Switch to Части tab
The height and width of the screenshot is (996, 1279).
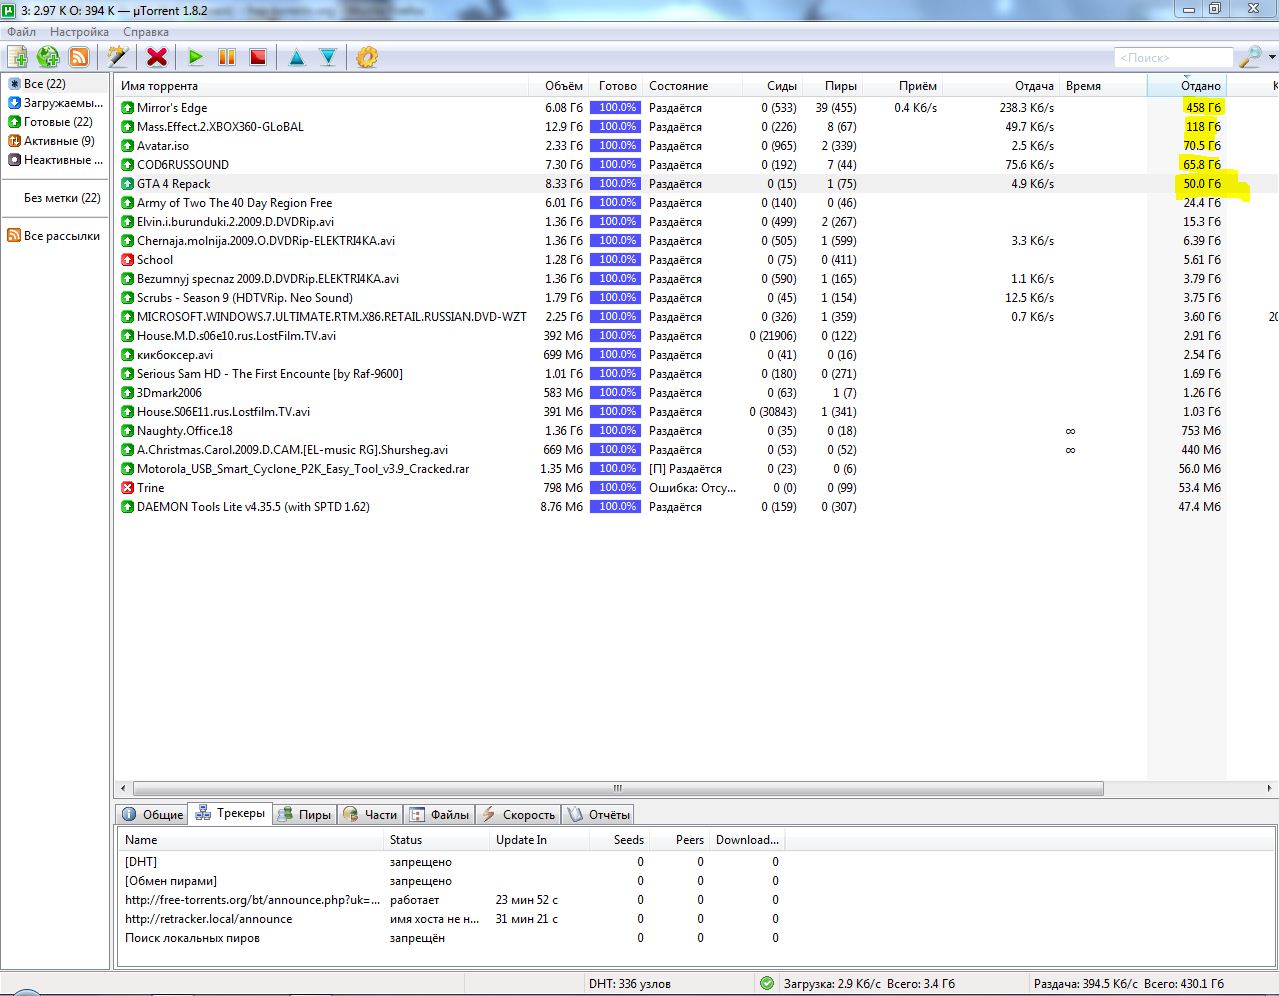(370, 815)
